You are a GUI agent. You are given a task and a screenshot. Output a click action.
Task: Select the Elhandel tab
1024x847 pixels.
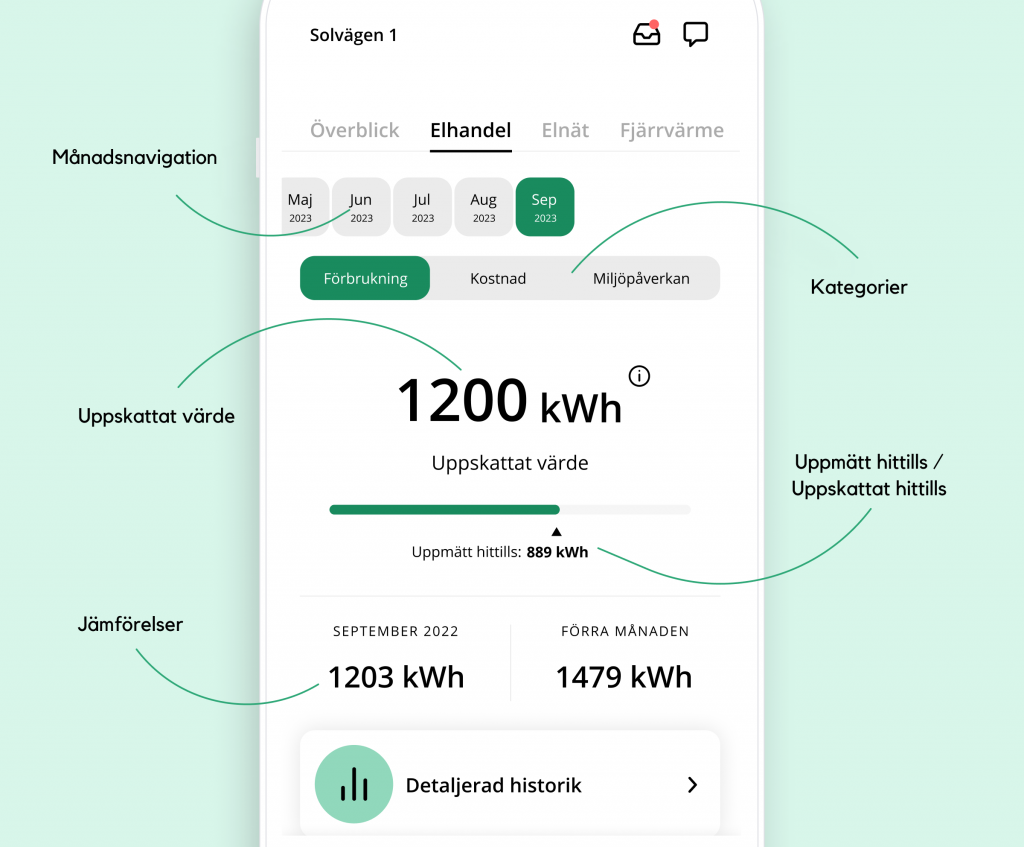(470, 130)
